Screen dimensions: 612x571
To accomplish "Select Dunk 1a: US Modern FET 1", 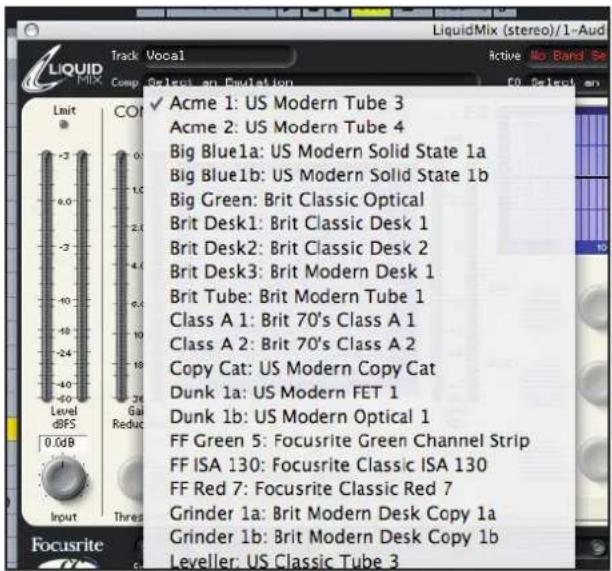I will (x=359, y=393).
